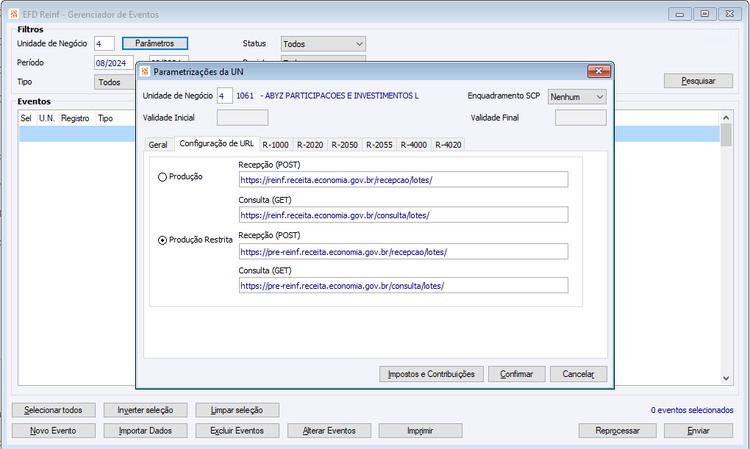Viewport: 750px width, 449px height.
Task: Open the R-2055 tab
Action: tap(379, 144)
